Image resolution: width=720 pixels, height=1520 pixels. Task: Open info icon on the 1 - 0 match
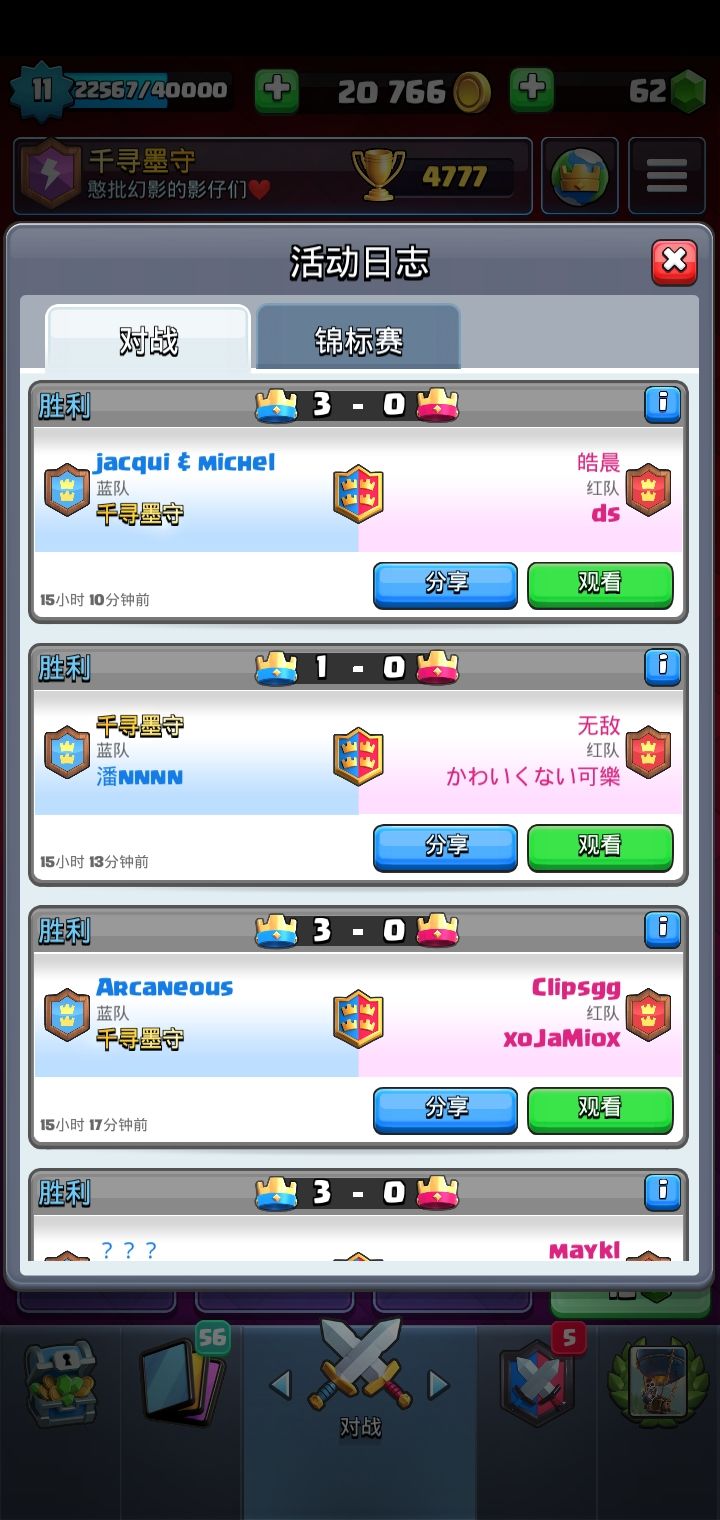(x=662, y=666)
